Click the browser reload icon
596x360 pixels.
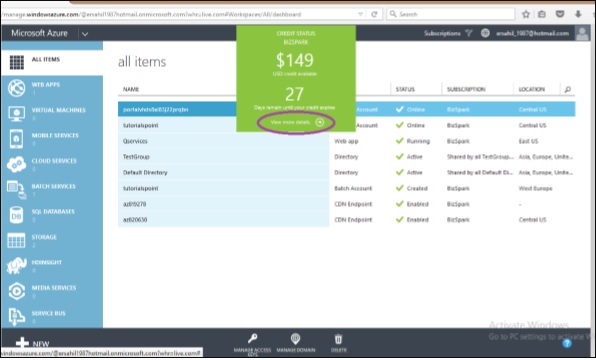tap(374, 14)
